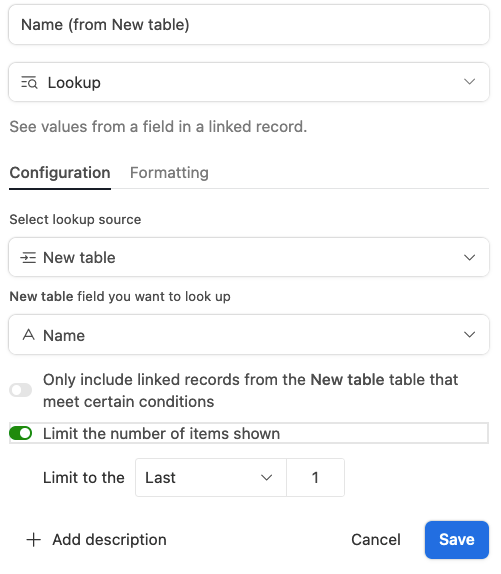Select the Configuration tab
Image resolution: width=501 pixels, height=574 pixels.
pyautogui.click(x=60, y=173)
